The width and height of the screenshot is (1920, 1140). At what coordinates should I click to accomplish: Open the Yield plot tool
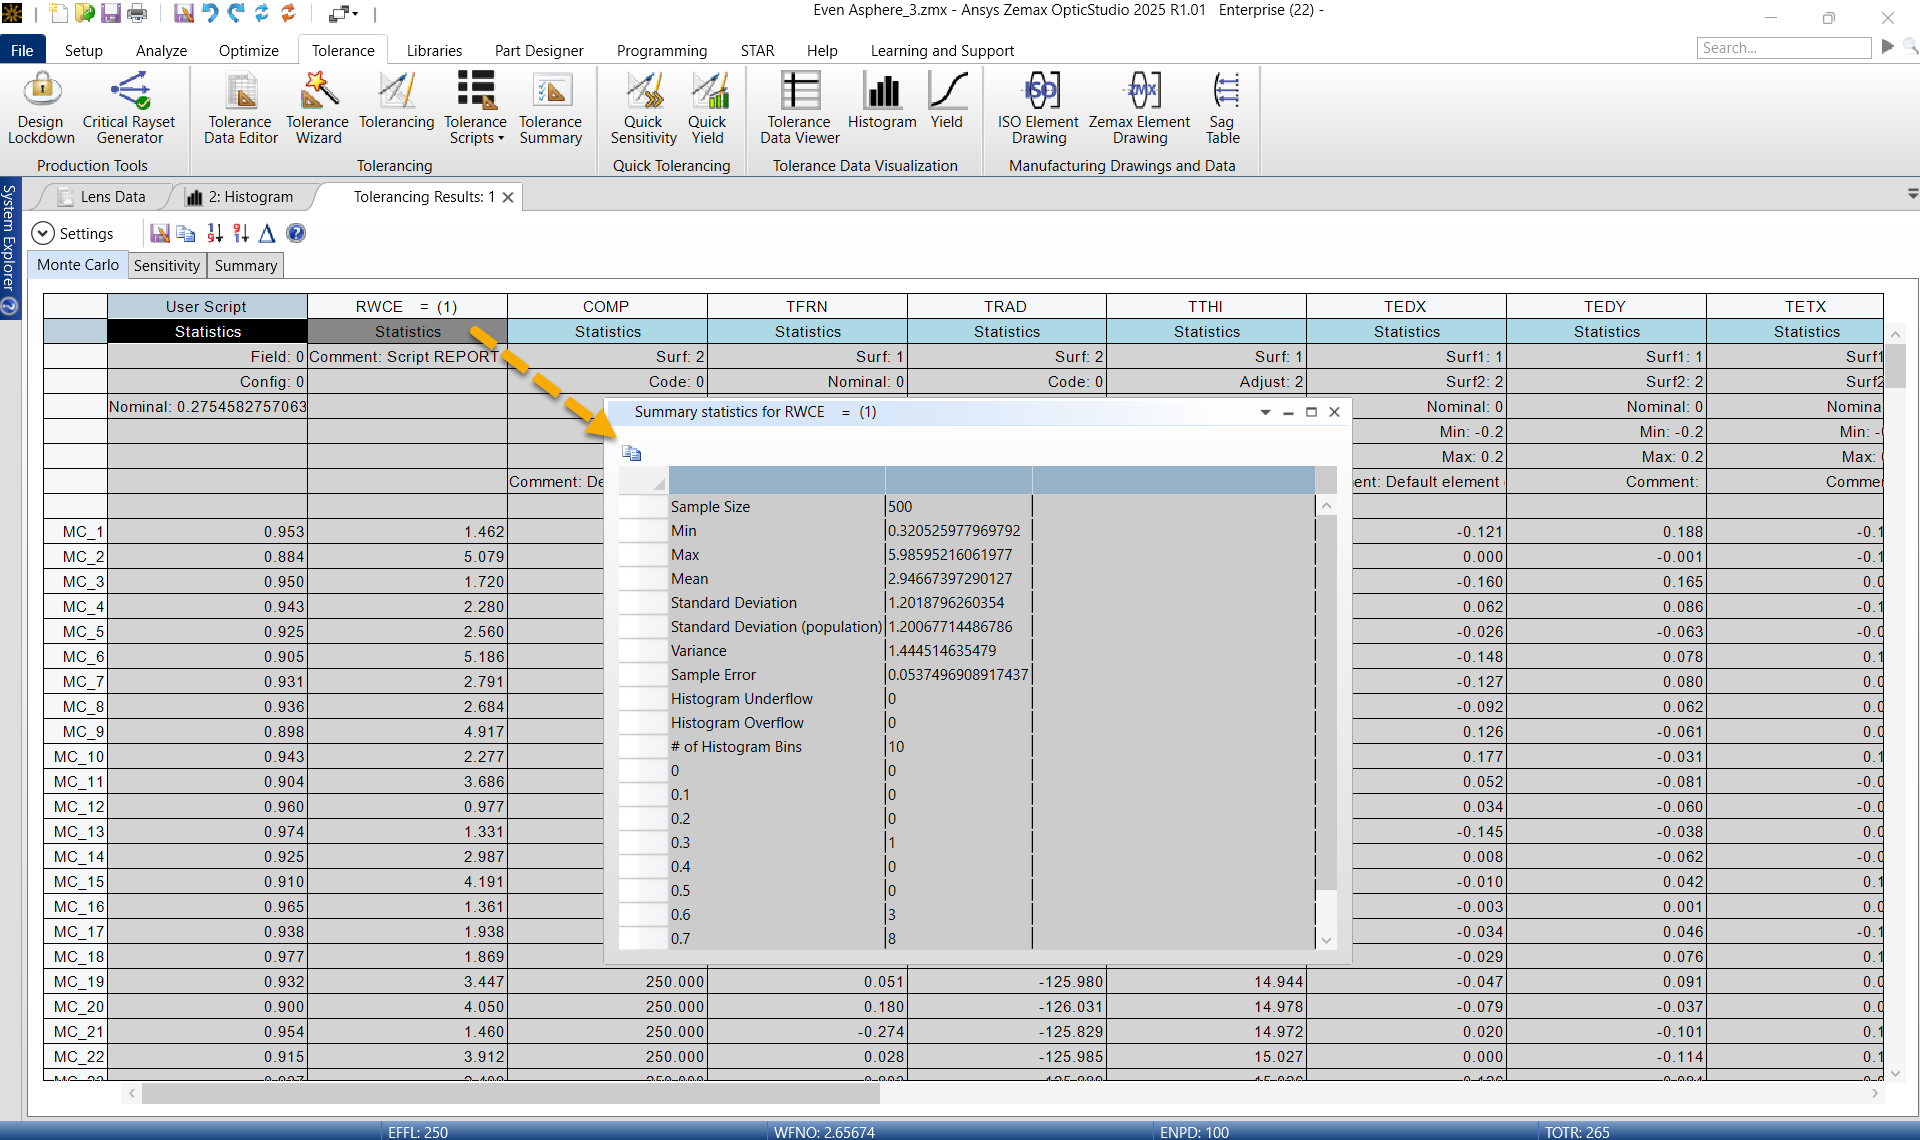947,100
